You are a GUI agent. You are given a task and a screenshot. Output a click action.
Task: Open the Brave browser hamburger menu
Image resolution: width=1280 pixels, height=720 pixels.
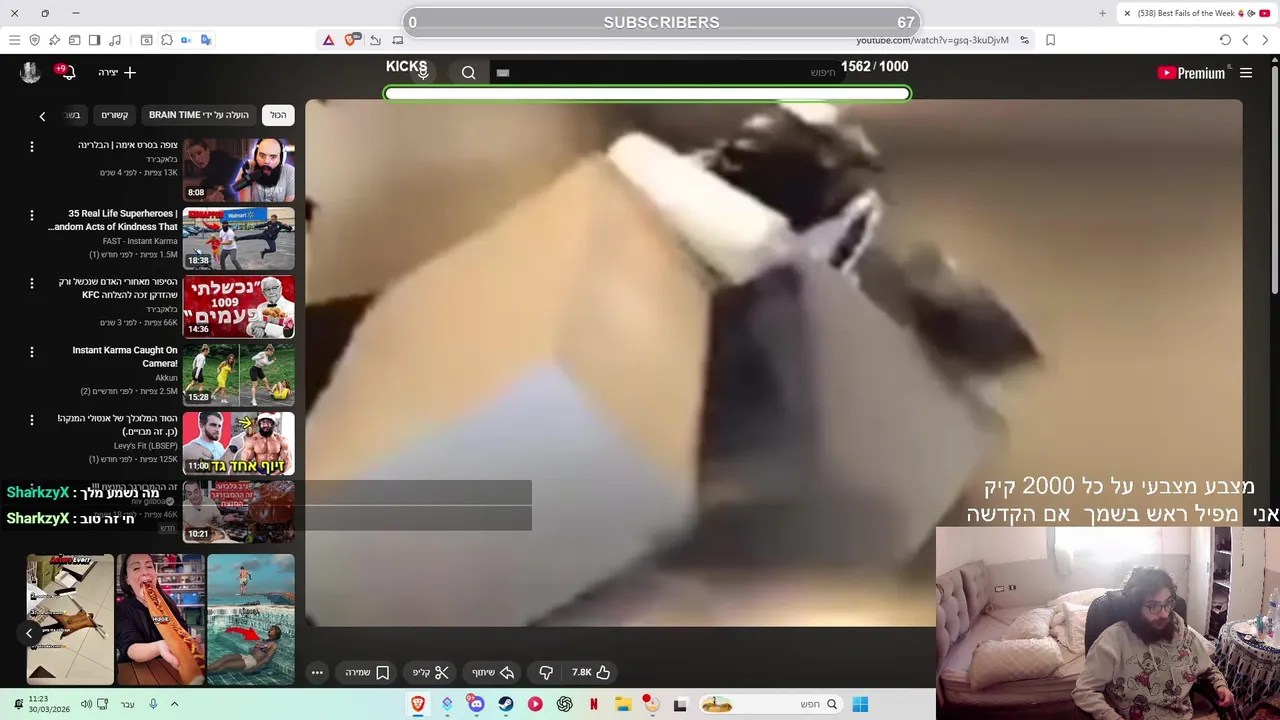pos(14,40)
